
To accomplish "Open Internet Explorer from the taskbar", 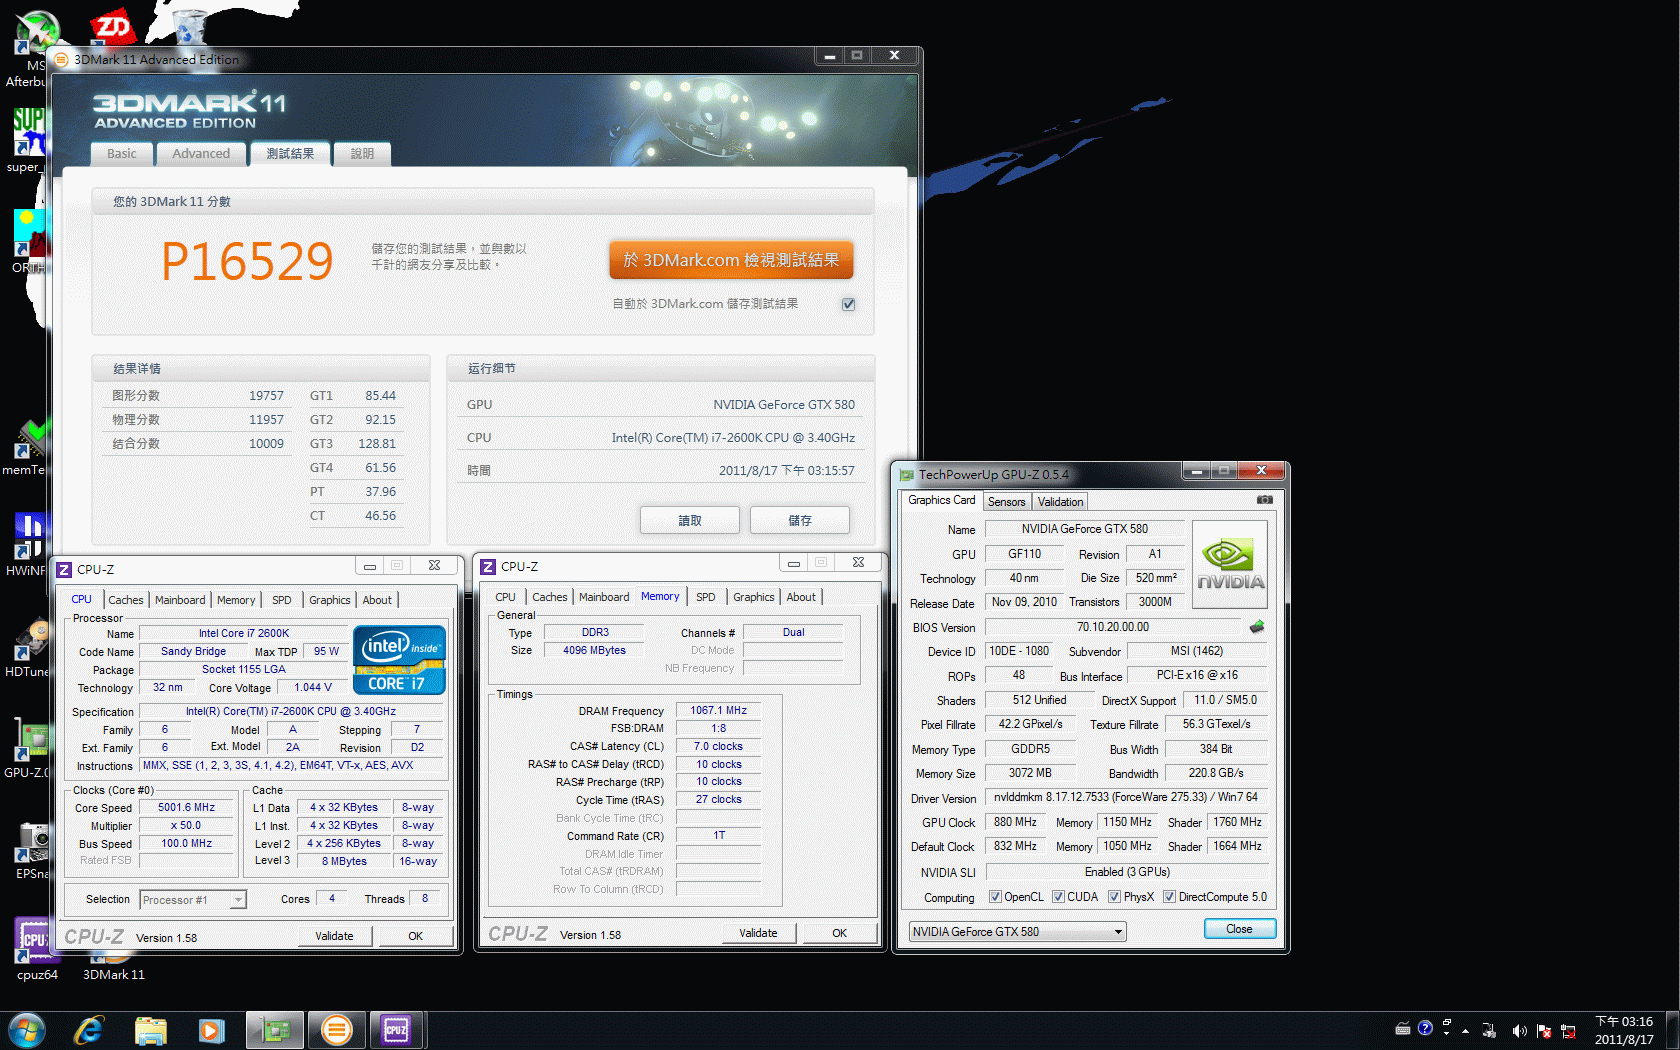I will click(89, 1030).
